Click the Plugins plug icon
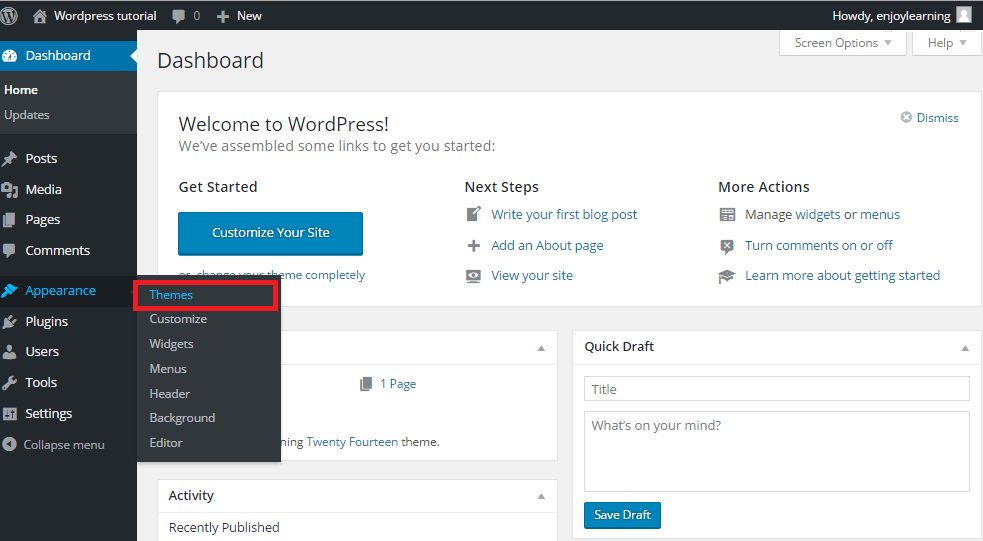Viewport: 983px width, 541px height. (9, 322)
